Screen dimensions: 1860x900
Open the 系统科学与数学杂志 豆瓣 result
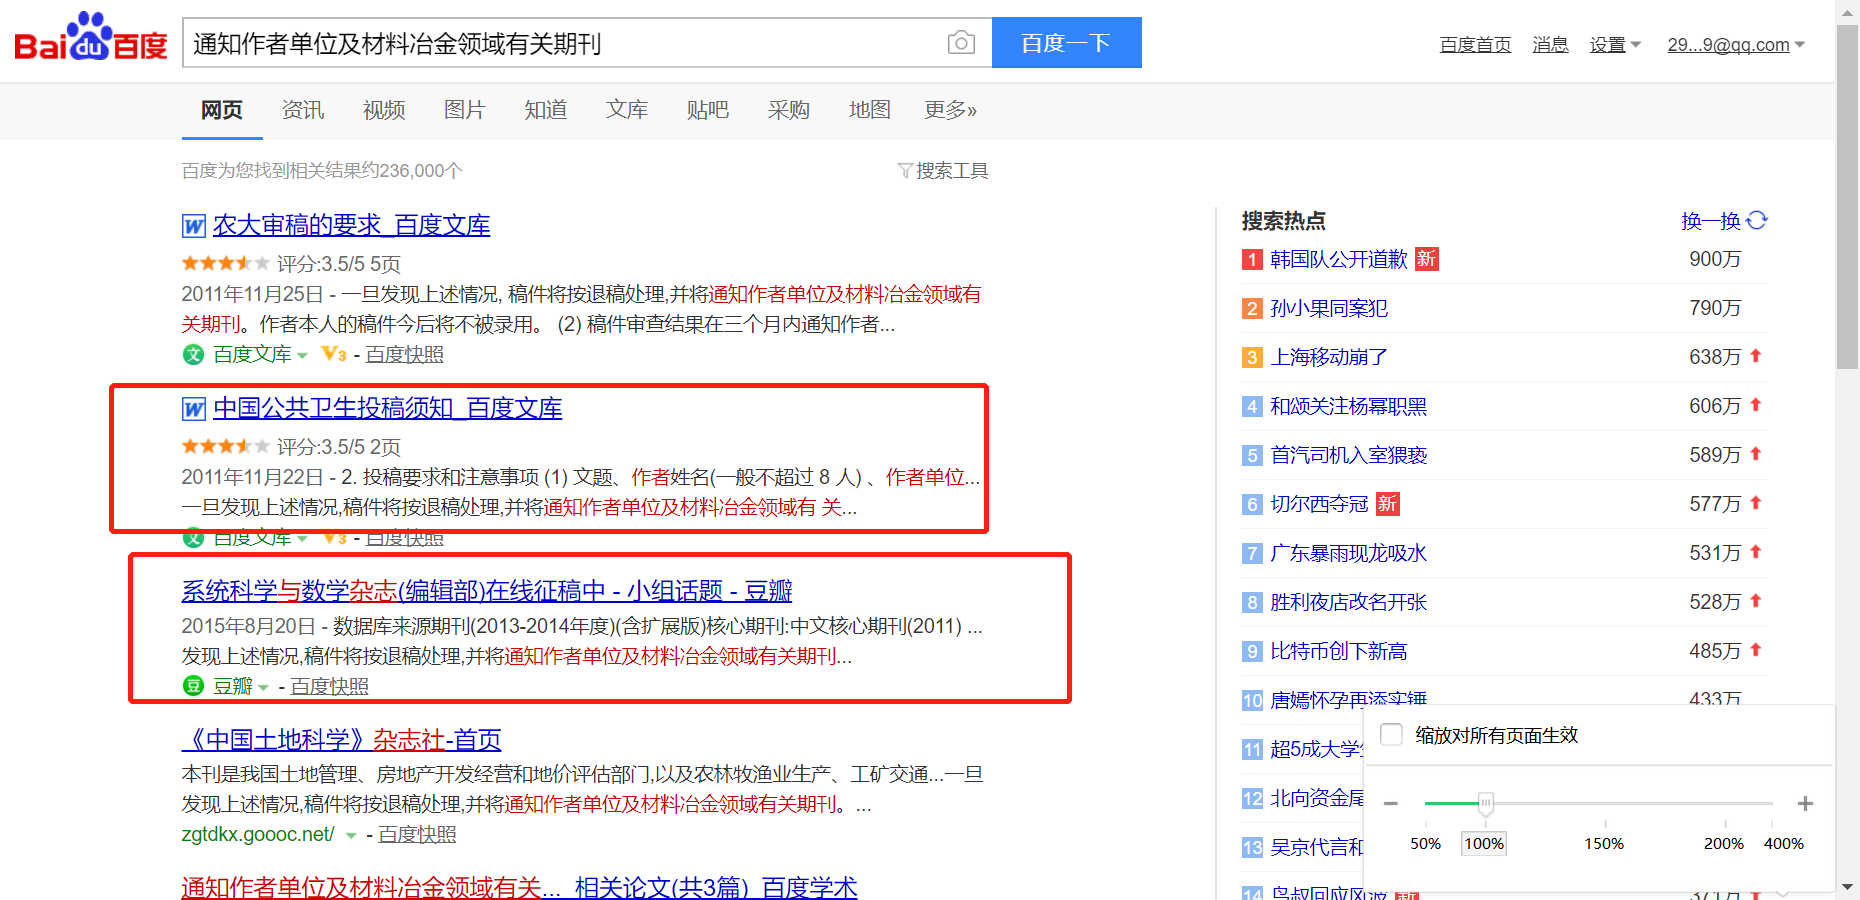(486, 591)
